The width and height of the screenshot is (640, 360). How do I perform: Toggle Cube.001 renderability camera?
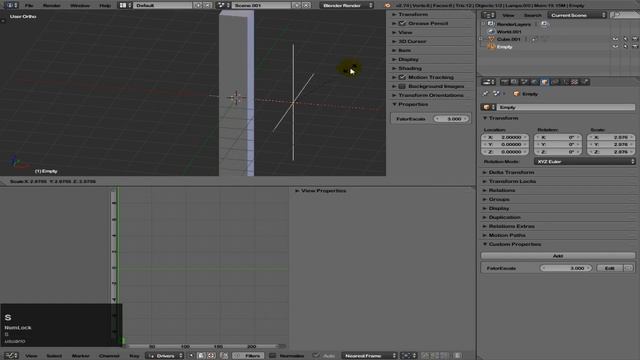click(635, 39)
